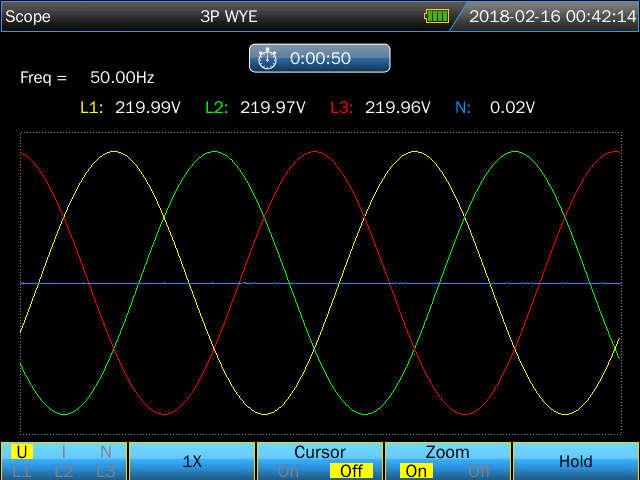Click the 219.97V reading

(273, 107)
